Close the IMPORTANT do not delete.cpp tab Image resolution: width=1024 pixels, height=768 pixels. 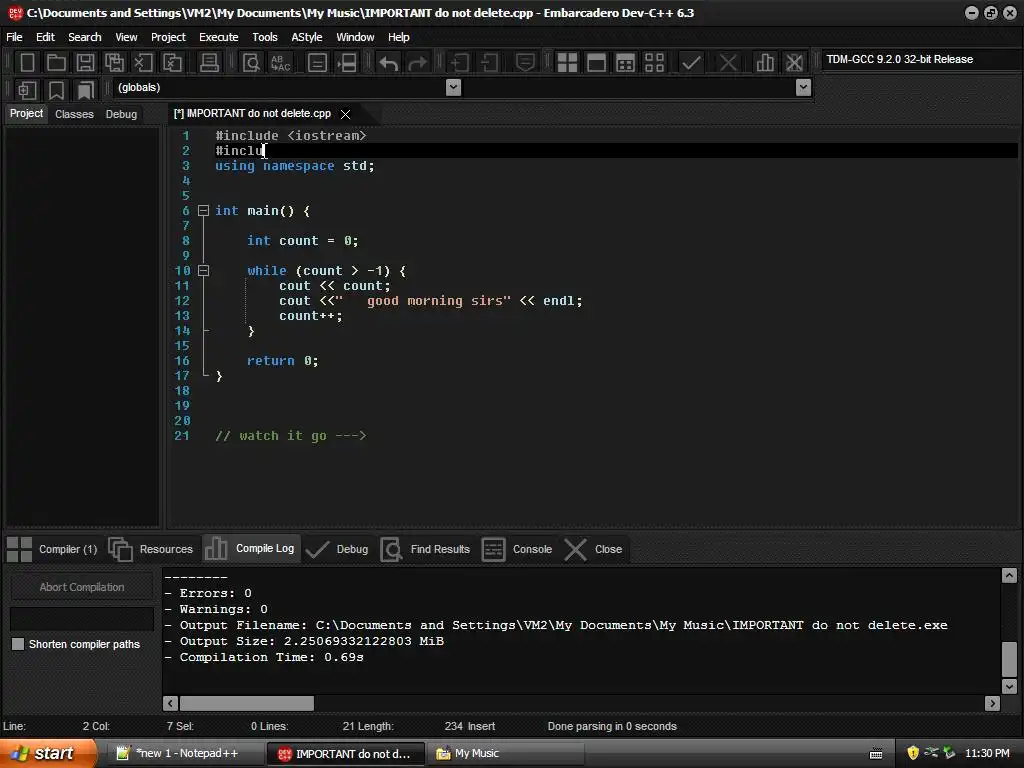[345, 114]
